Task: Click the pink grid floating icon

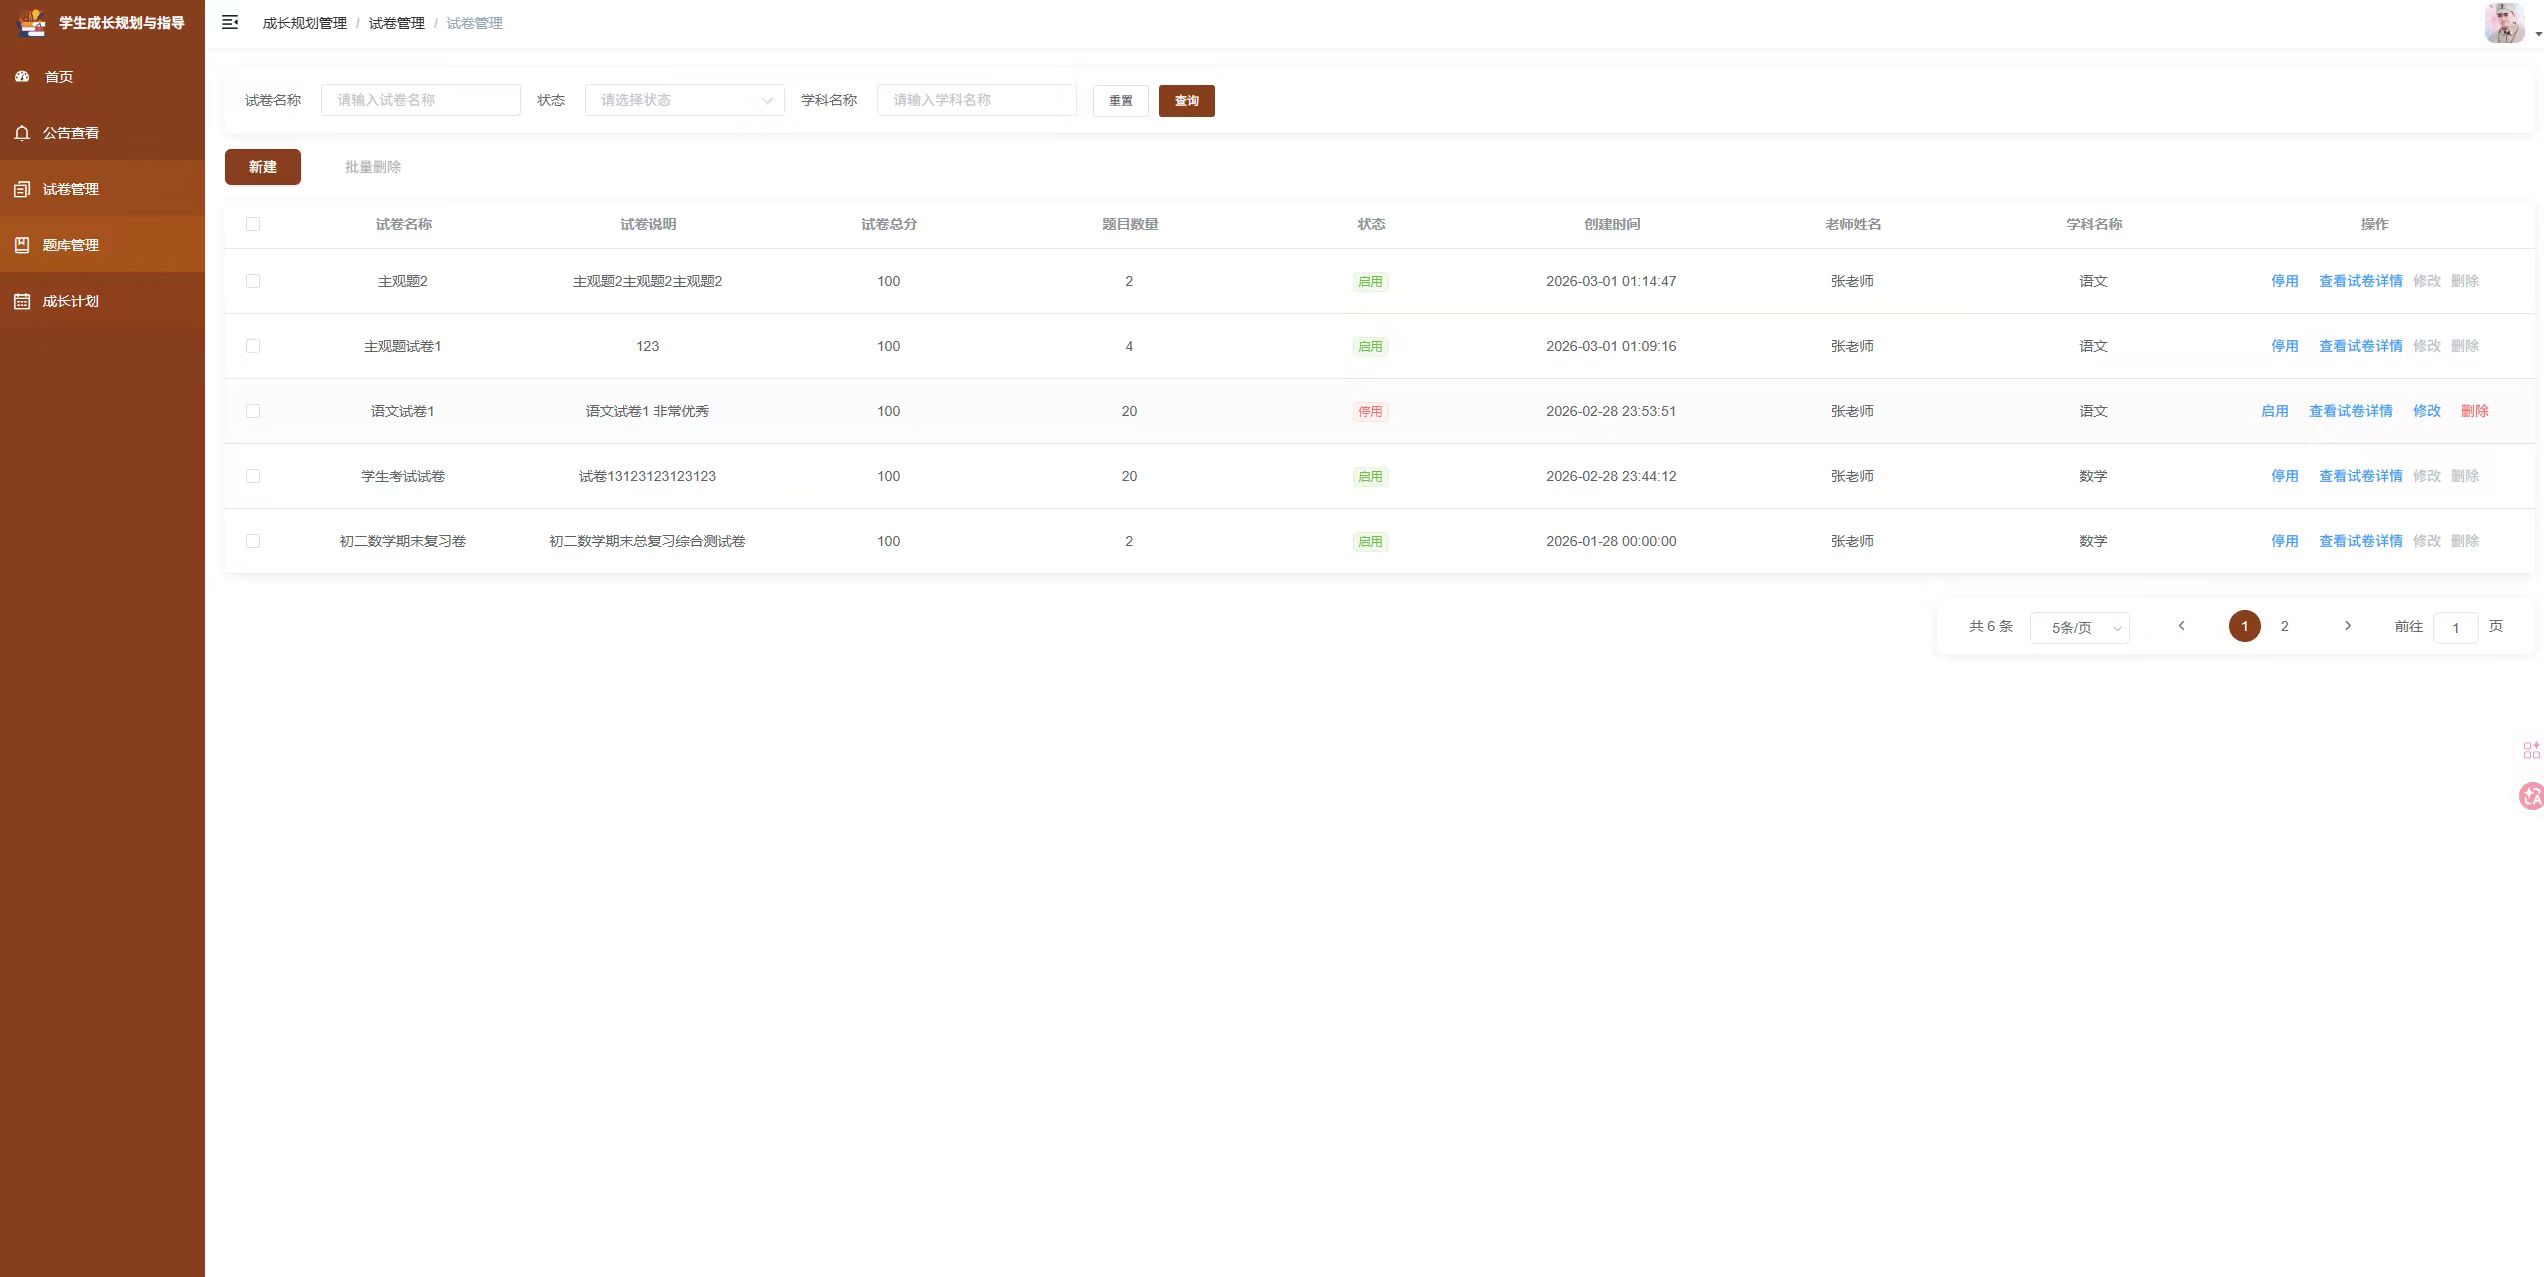Action: 2531,750
